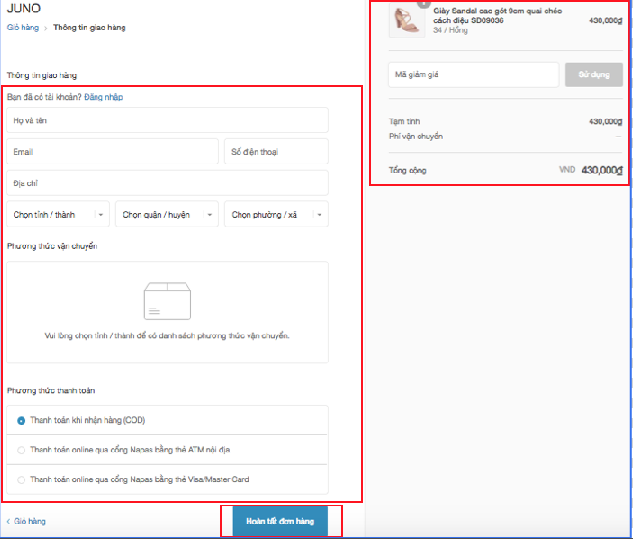Focus the 'Họ và tên' field
The height and width of the screenshot is (539, 633).
coord(167,121)
